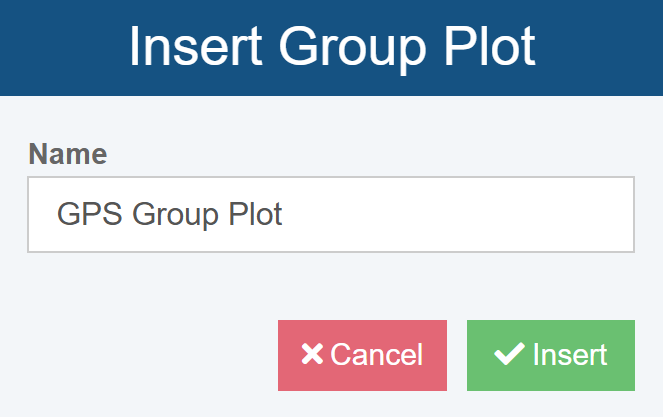This screenshot has height=417, width=663.
Task: Click the Insert Group Plot dialog title
Action: tap(331, 48)
